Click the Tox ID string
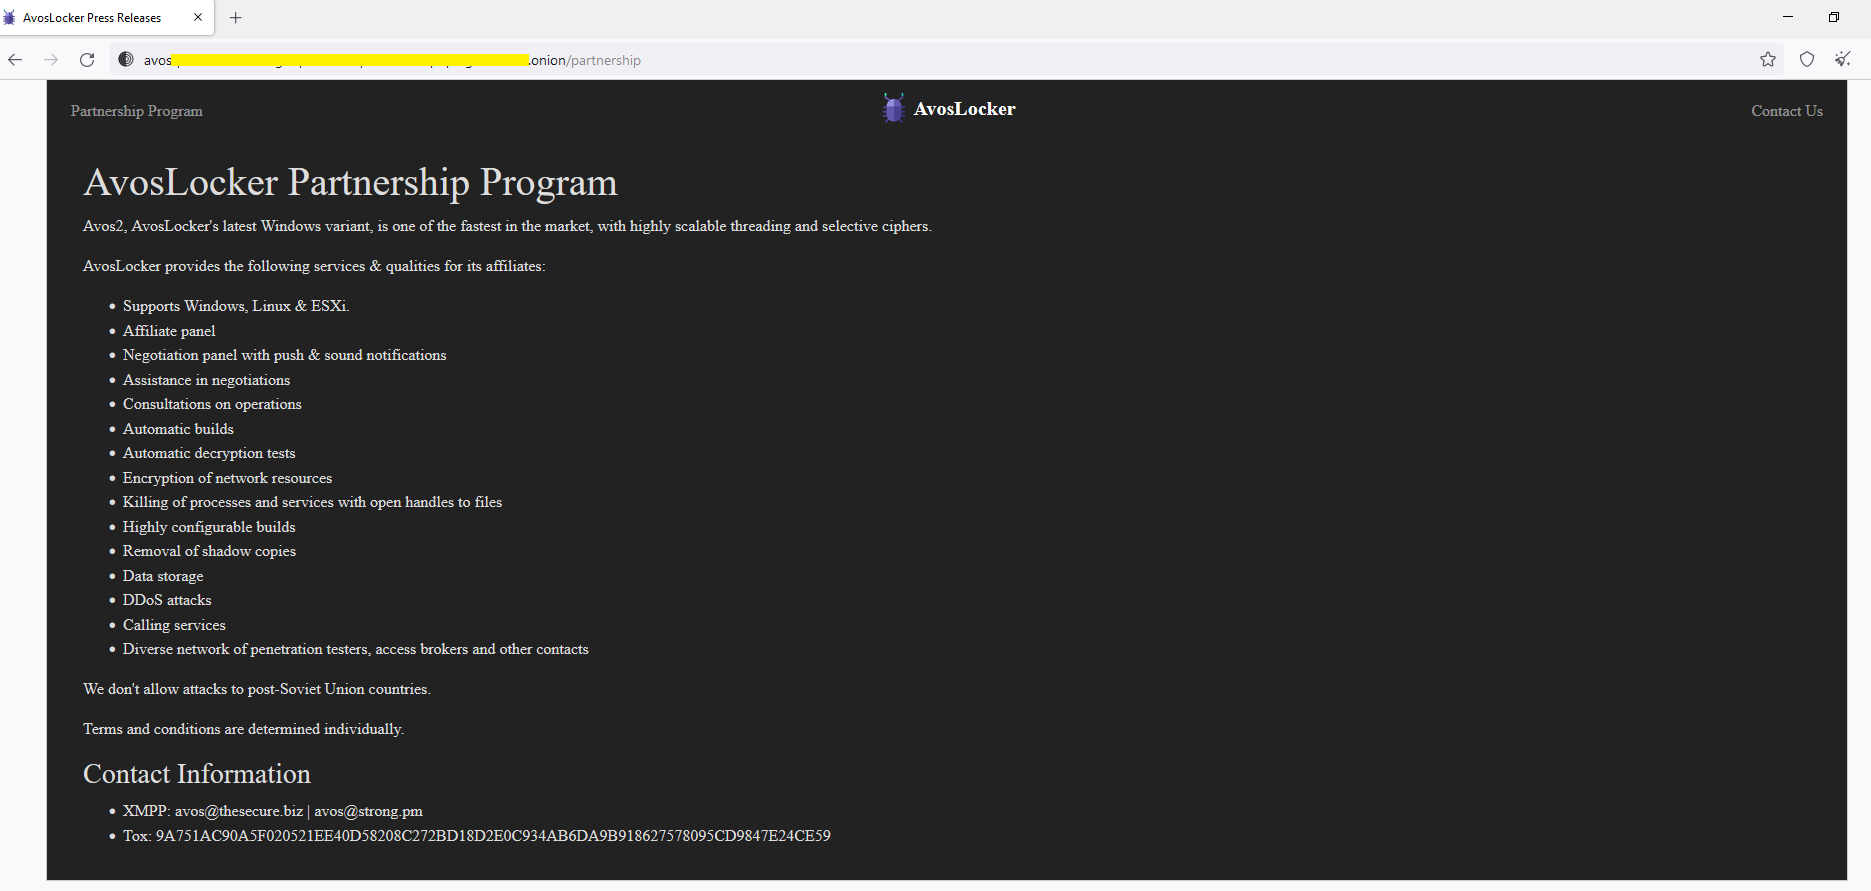This screenshot has width=1871, height=891. coord(493,836)
